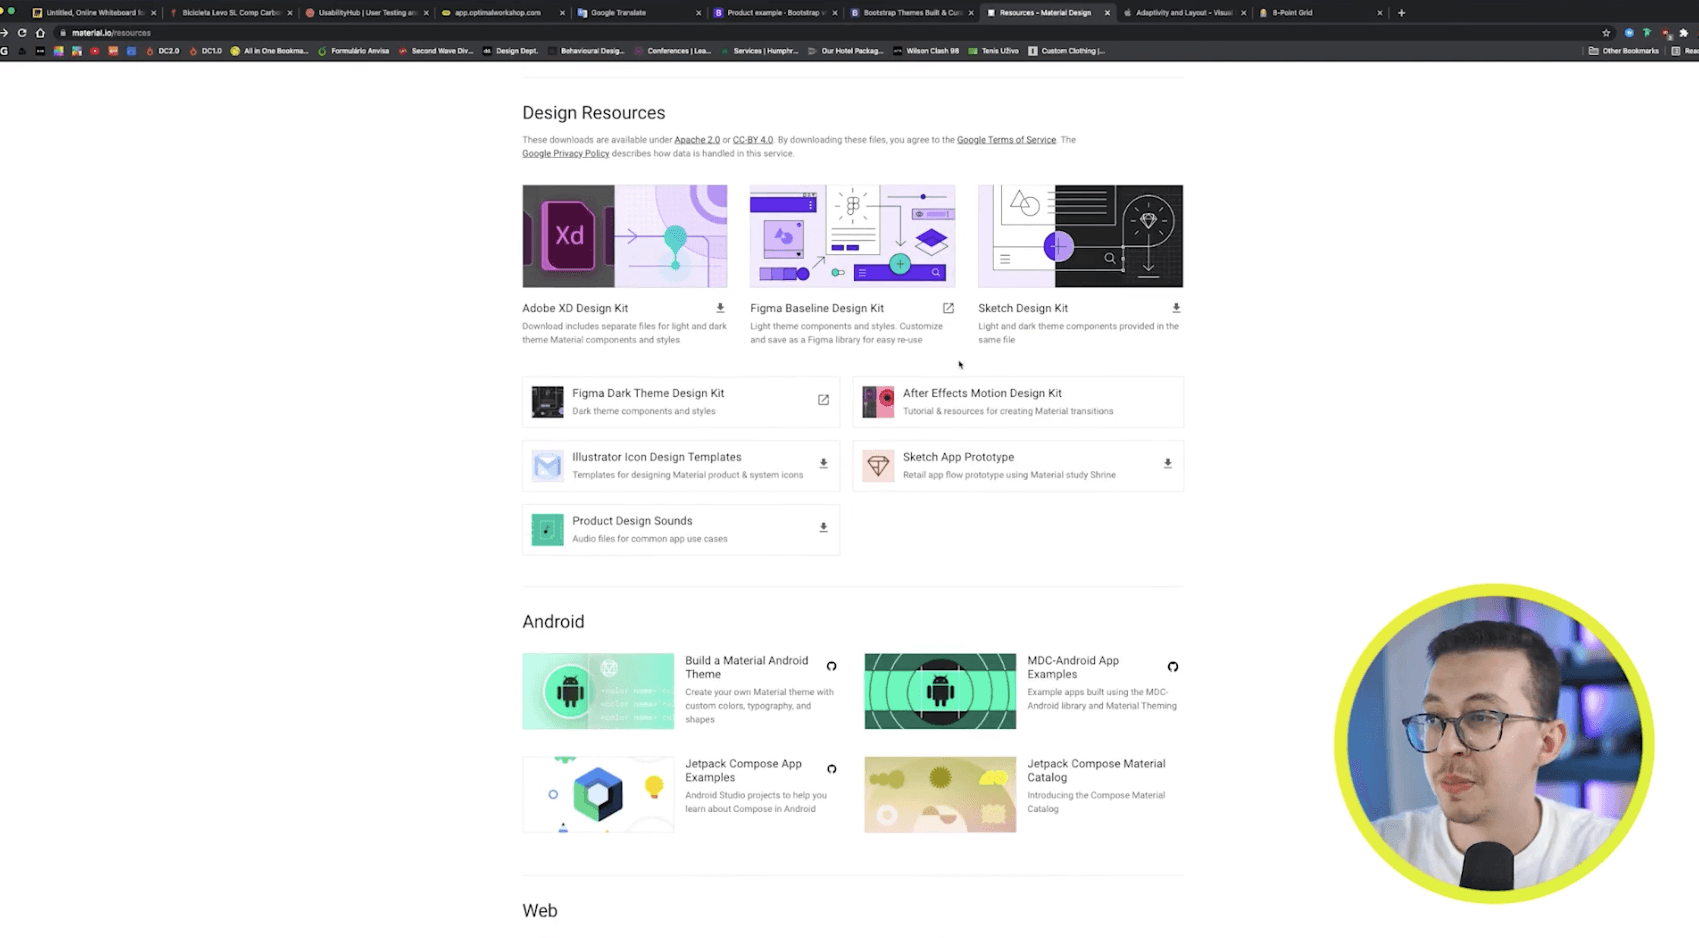Click the Figma Dark Theme kit thumbnail icon
The height and width of the screenshot is (938, 1699).
pos(547,402)
